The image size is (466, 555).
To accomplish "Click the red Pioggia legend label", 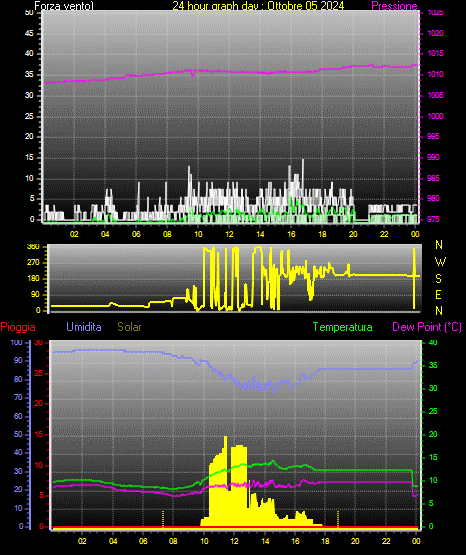I will 18,327.
